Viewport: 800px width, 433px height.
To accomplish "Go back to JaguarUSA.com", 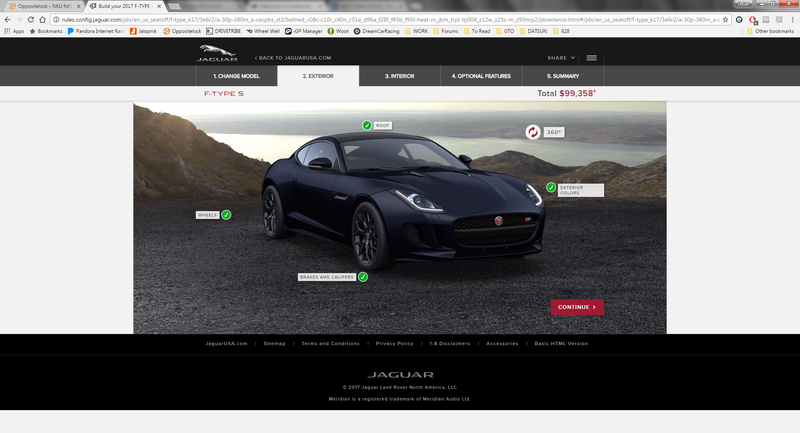I will tap(293, 58).
